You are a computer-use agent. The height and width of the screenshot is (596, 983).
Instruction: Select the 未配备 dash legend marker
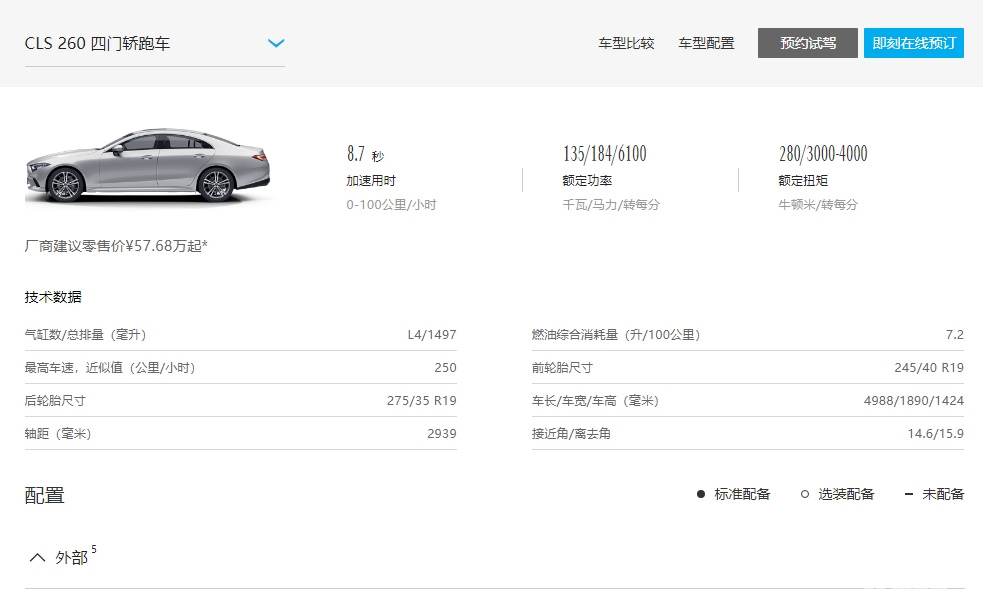(907, 493)
